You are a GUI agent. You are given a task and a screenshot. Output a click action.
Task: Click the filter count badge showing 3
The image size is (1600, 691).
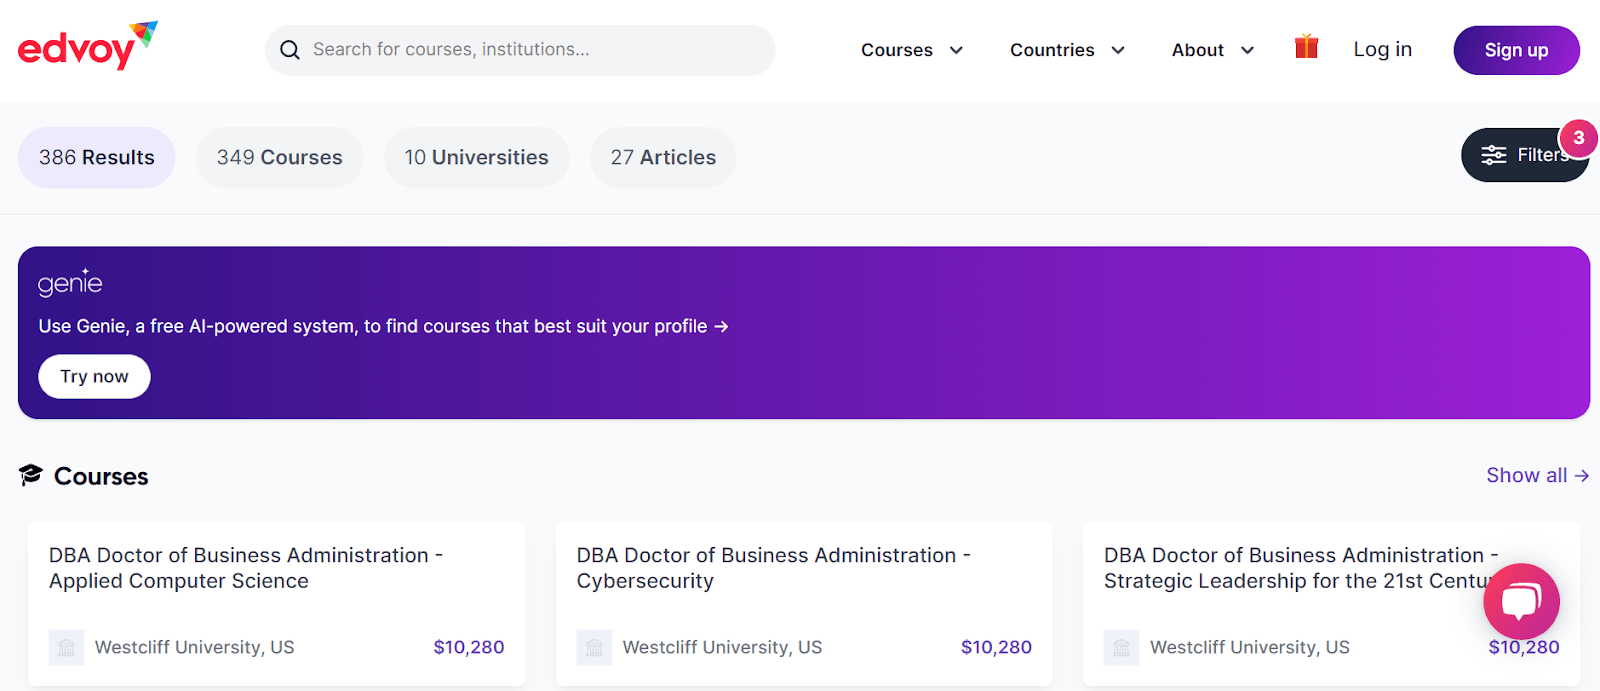[x=1578, y=138]
